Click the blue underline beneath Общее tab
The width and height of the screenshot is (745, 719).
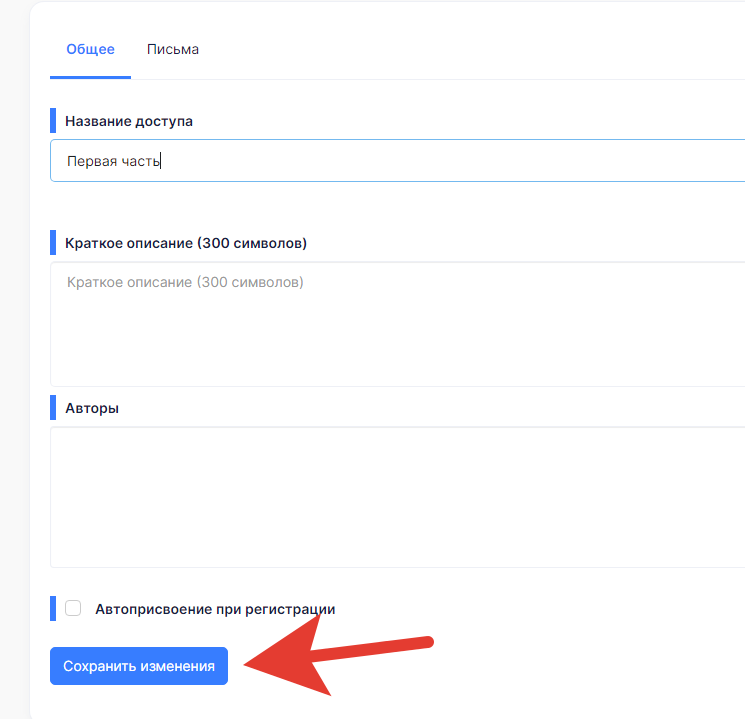tap(90, 77)
